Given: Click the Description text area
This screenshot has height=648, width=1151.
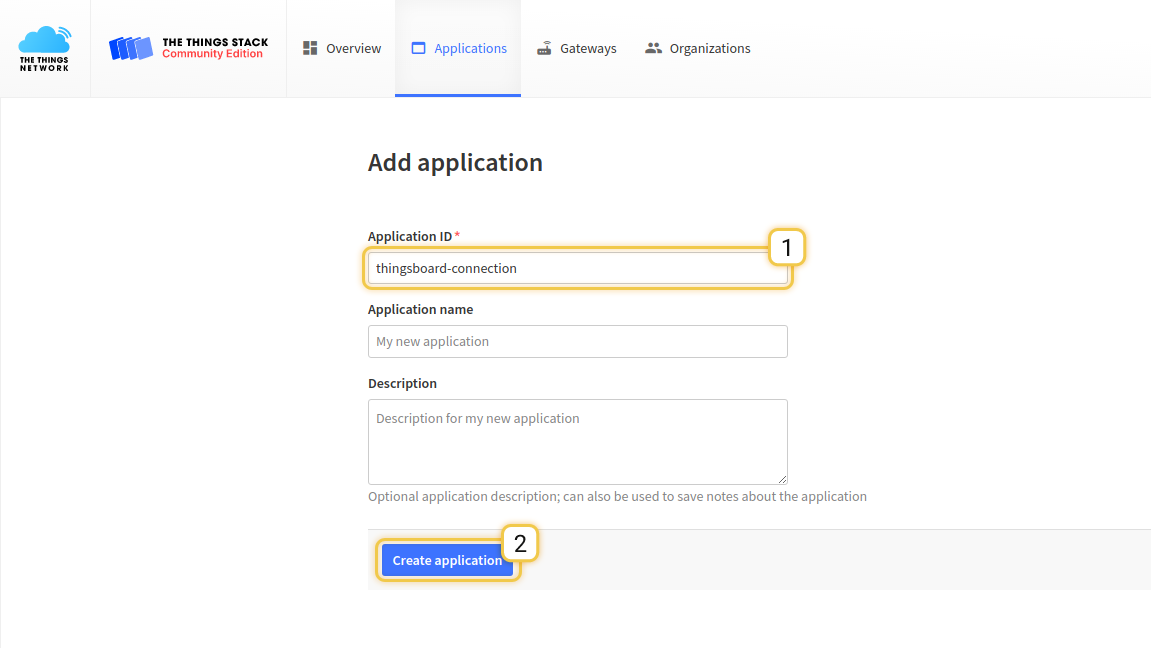Looking at the screenshot, I should click(x=578, y=442).
